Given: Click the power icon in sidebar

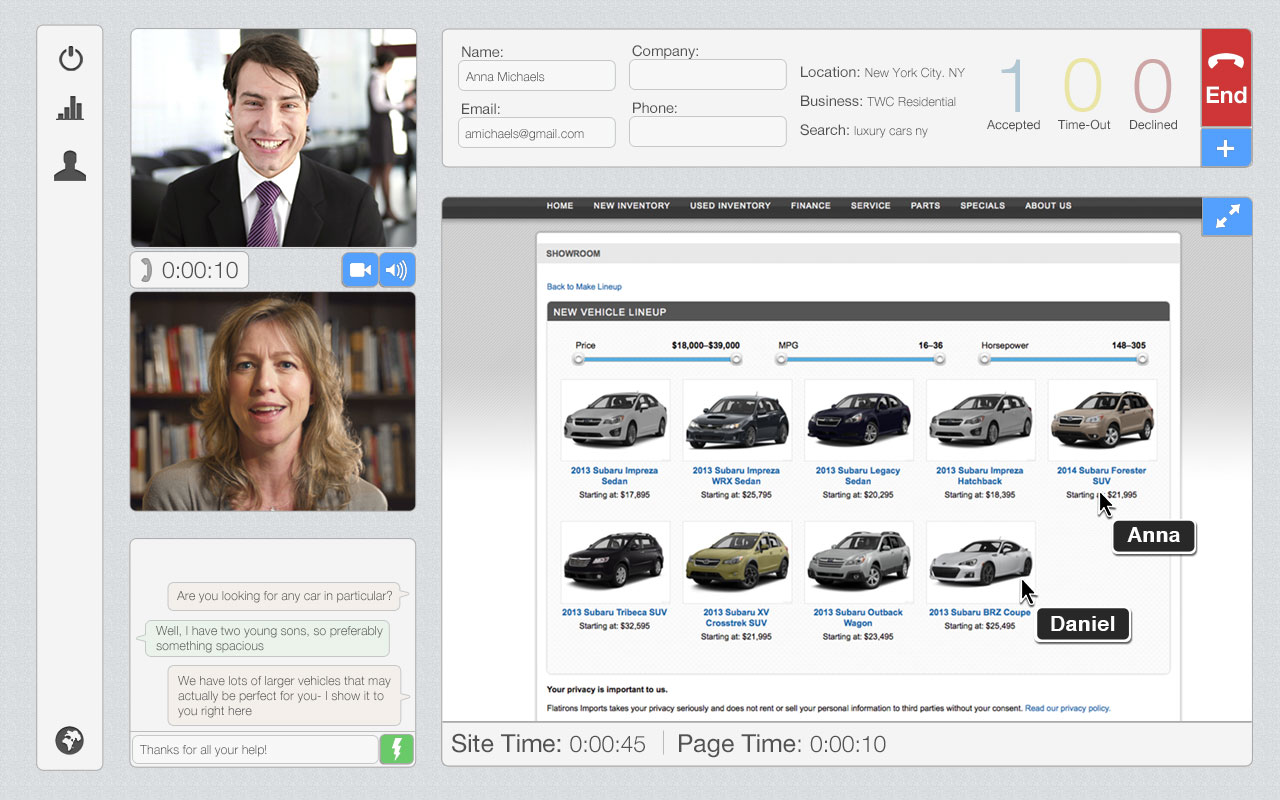Looking at the screenshot, I should tap(70, 59).
